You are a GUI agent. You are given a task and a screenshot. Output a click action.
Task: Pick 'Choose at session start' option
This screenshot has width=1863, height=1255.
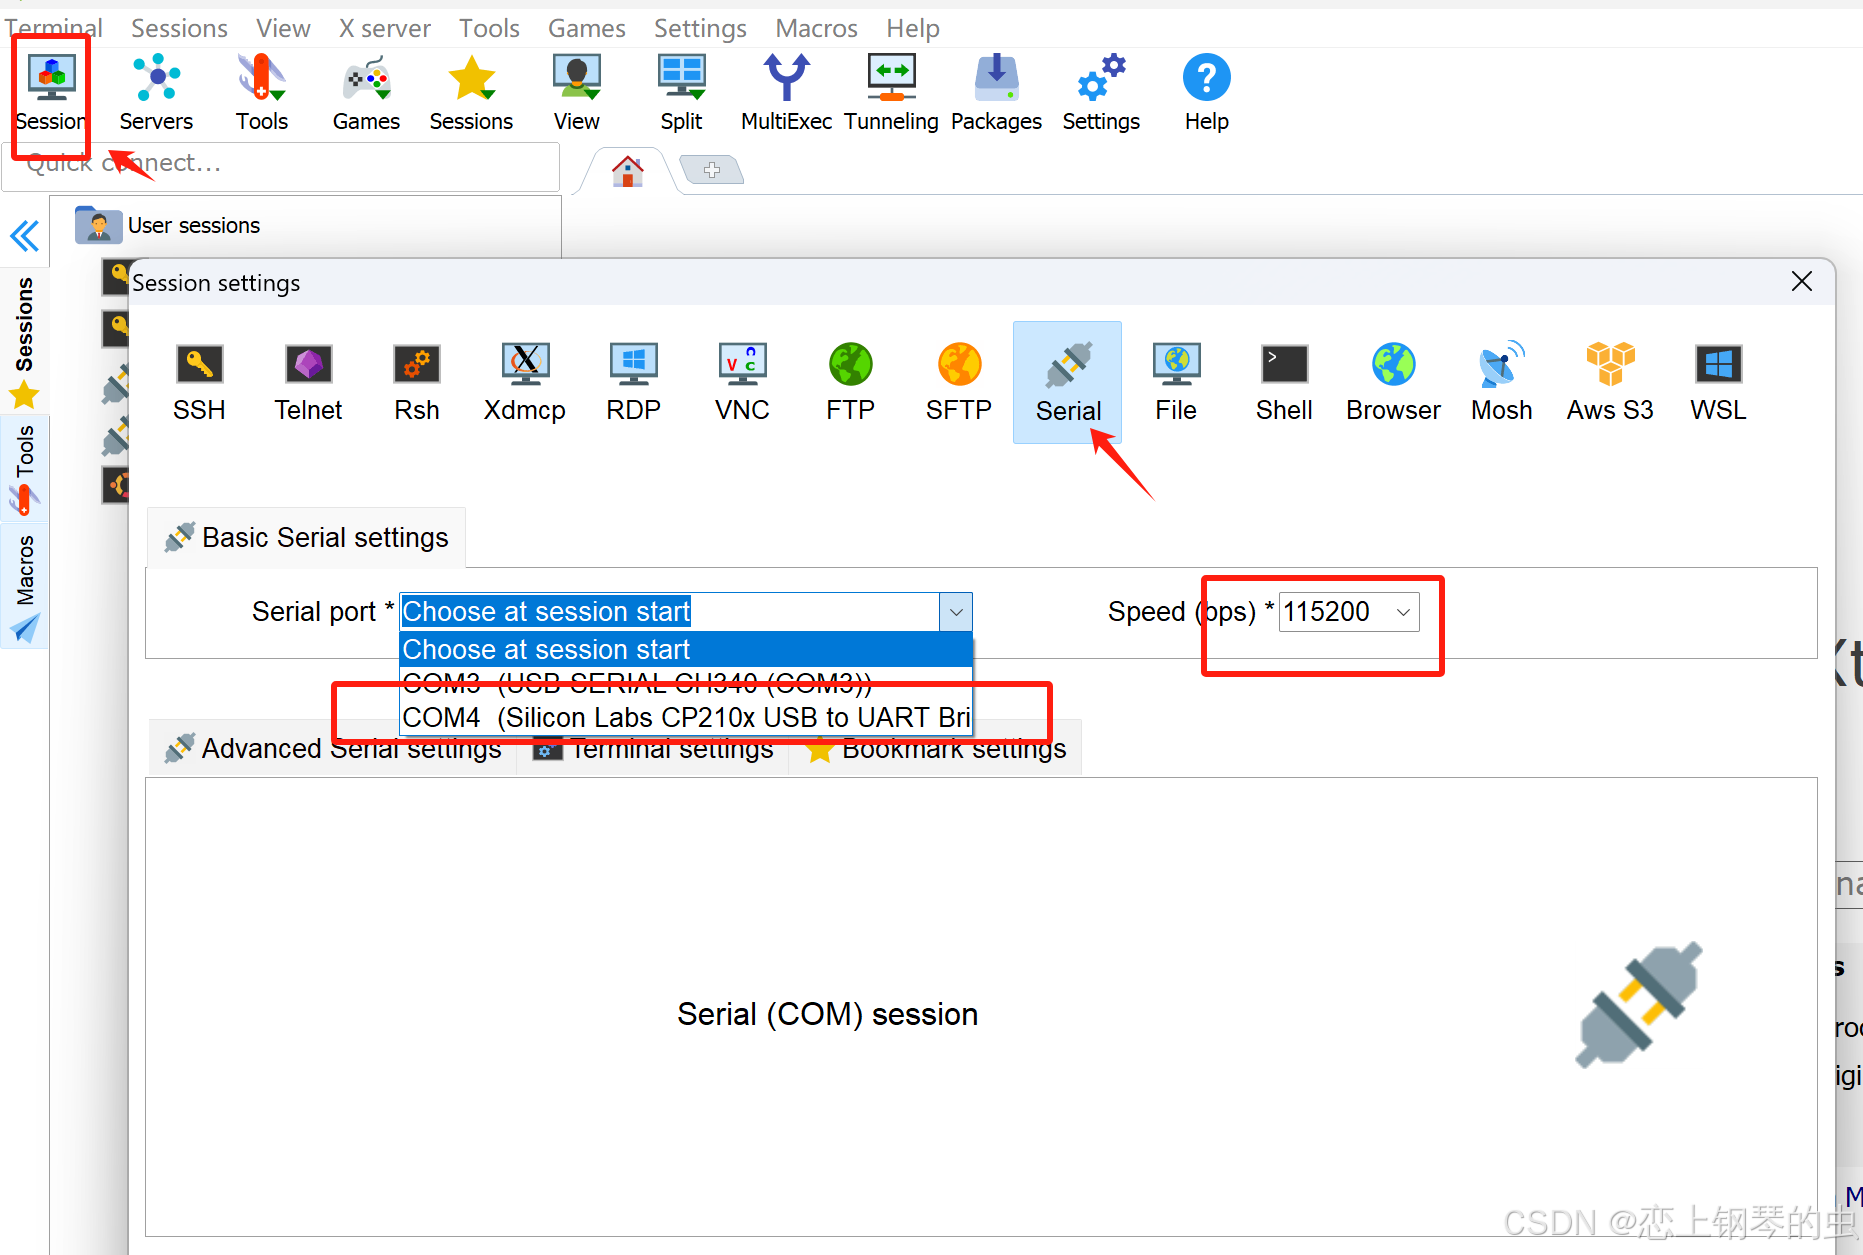click(x=686, y=650)
